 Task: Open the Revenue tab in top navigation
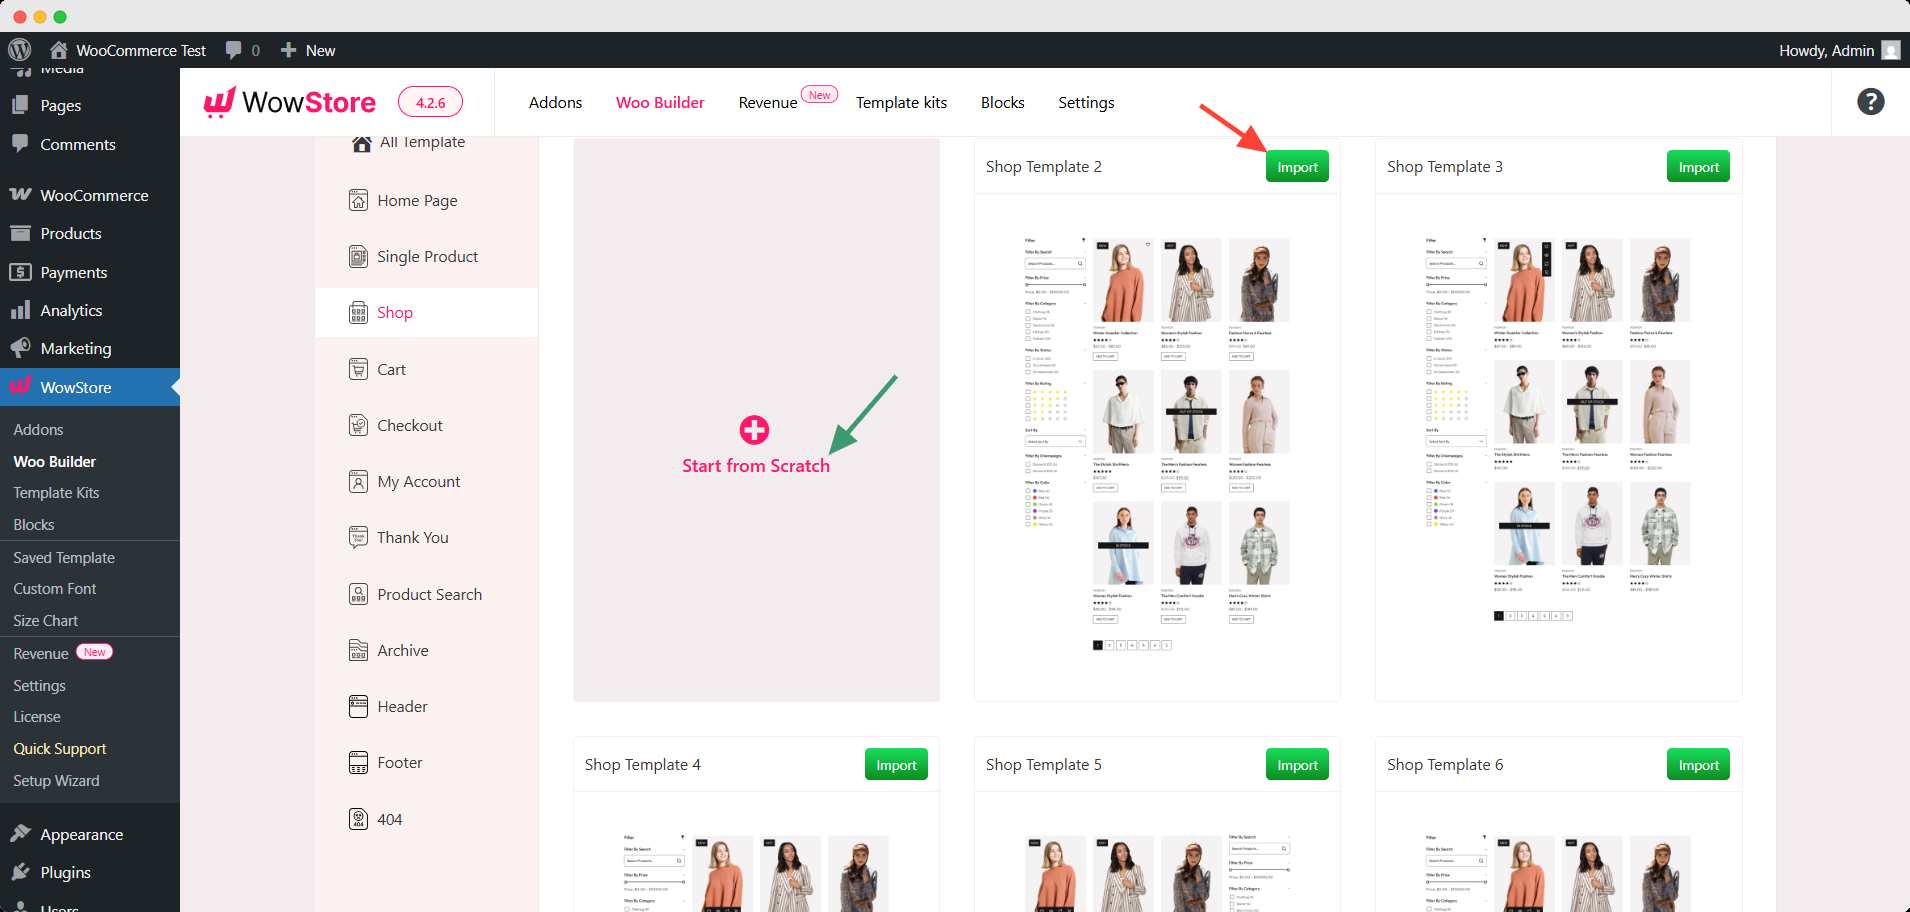click(x=768, y=102)
